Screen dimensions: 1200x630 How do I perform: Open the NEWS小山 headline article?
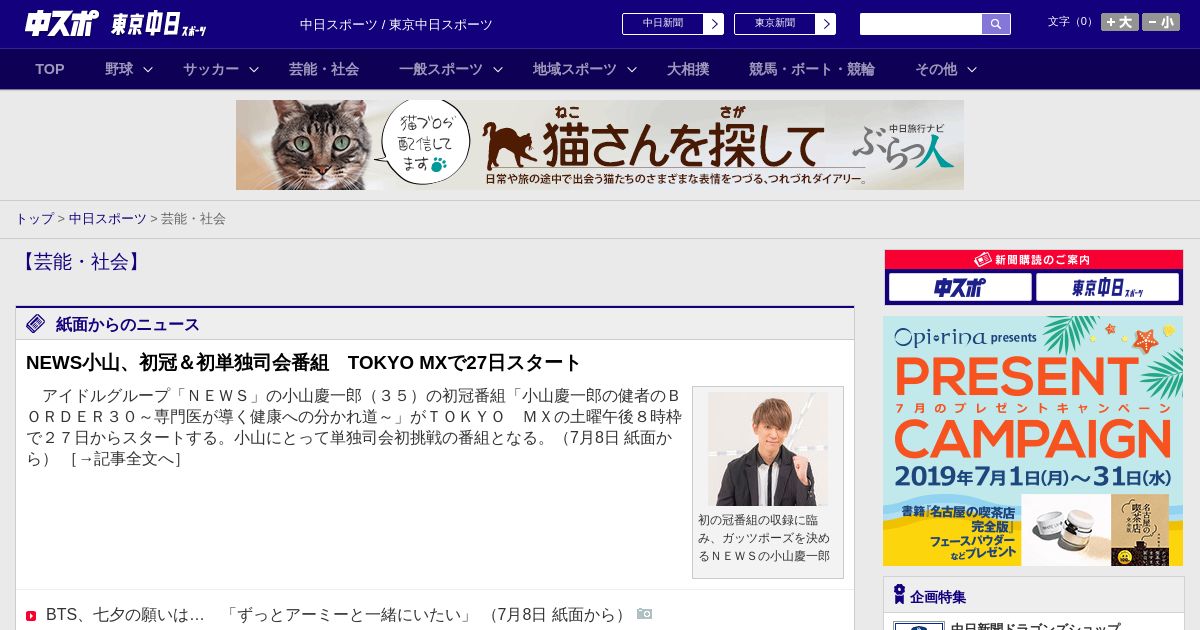point(304,362)
